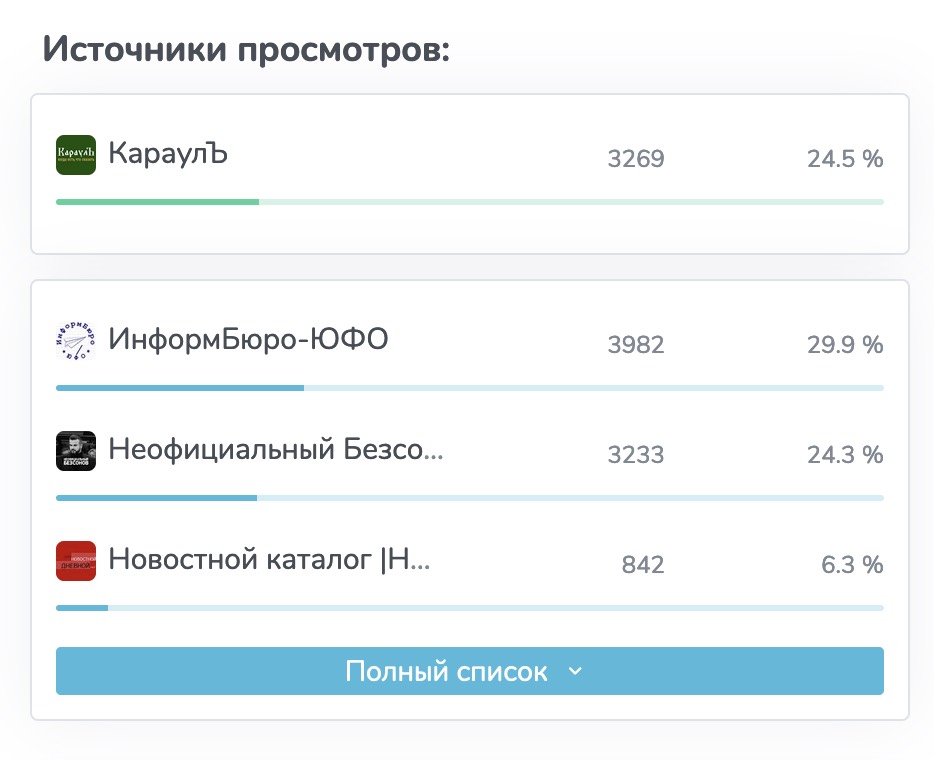Open the Новостной каталог channel link
The width and height of the screenshot is (934, 760).
point(269,561)
